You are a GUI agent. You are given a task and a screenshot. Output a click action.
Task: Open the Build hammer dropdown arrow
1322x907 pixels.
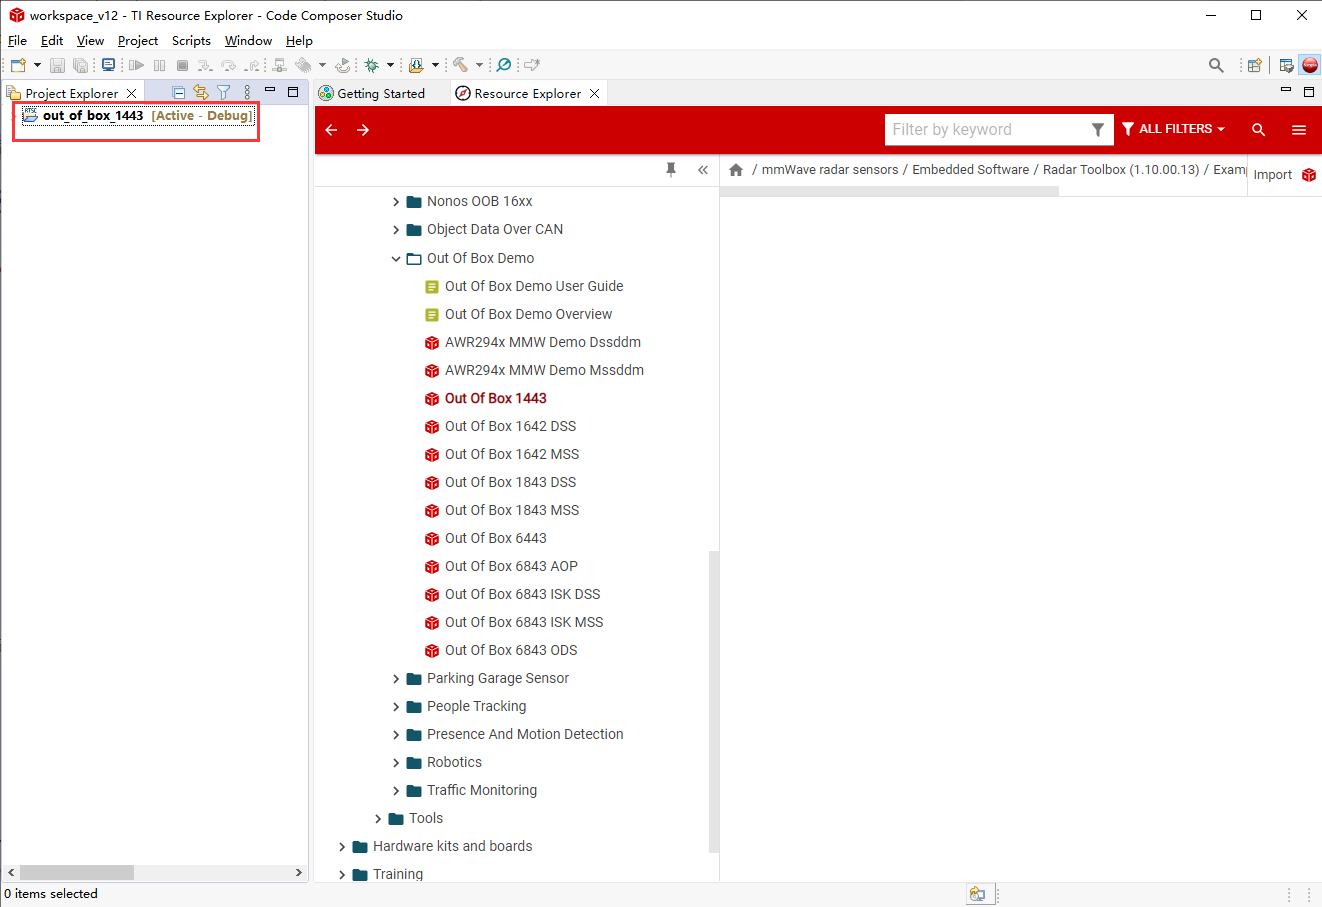(479, 65)
